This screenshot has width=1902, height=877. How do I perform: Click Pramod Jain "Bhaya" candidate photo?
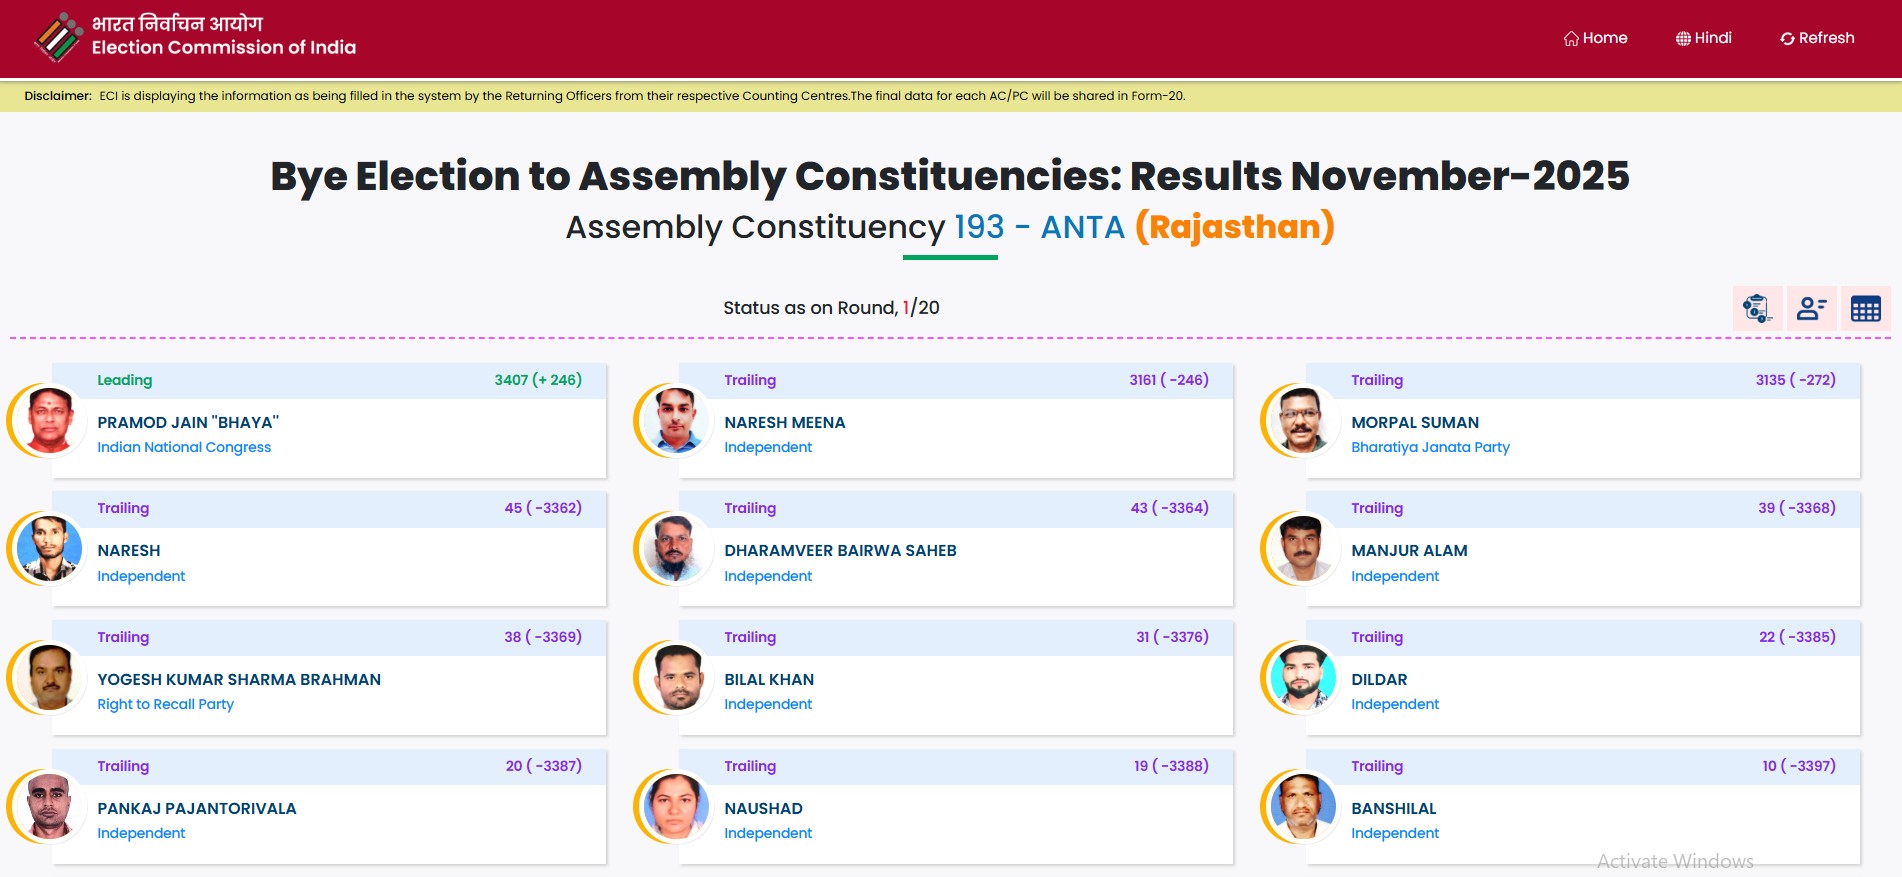pyautogui.click(x=49, y=420)
